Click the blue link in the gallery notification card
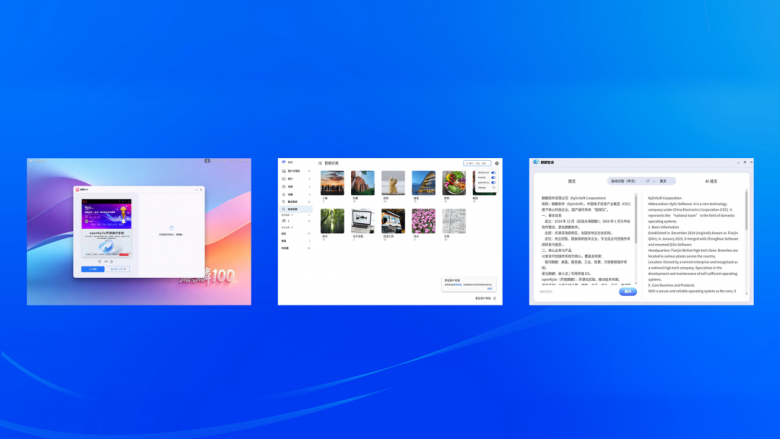The width and height of the screenshot is (780, 439). (490, 288)
